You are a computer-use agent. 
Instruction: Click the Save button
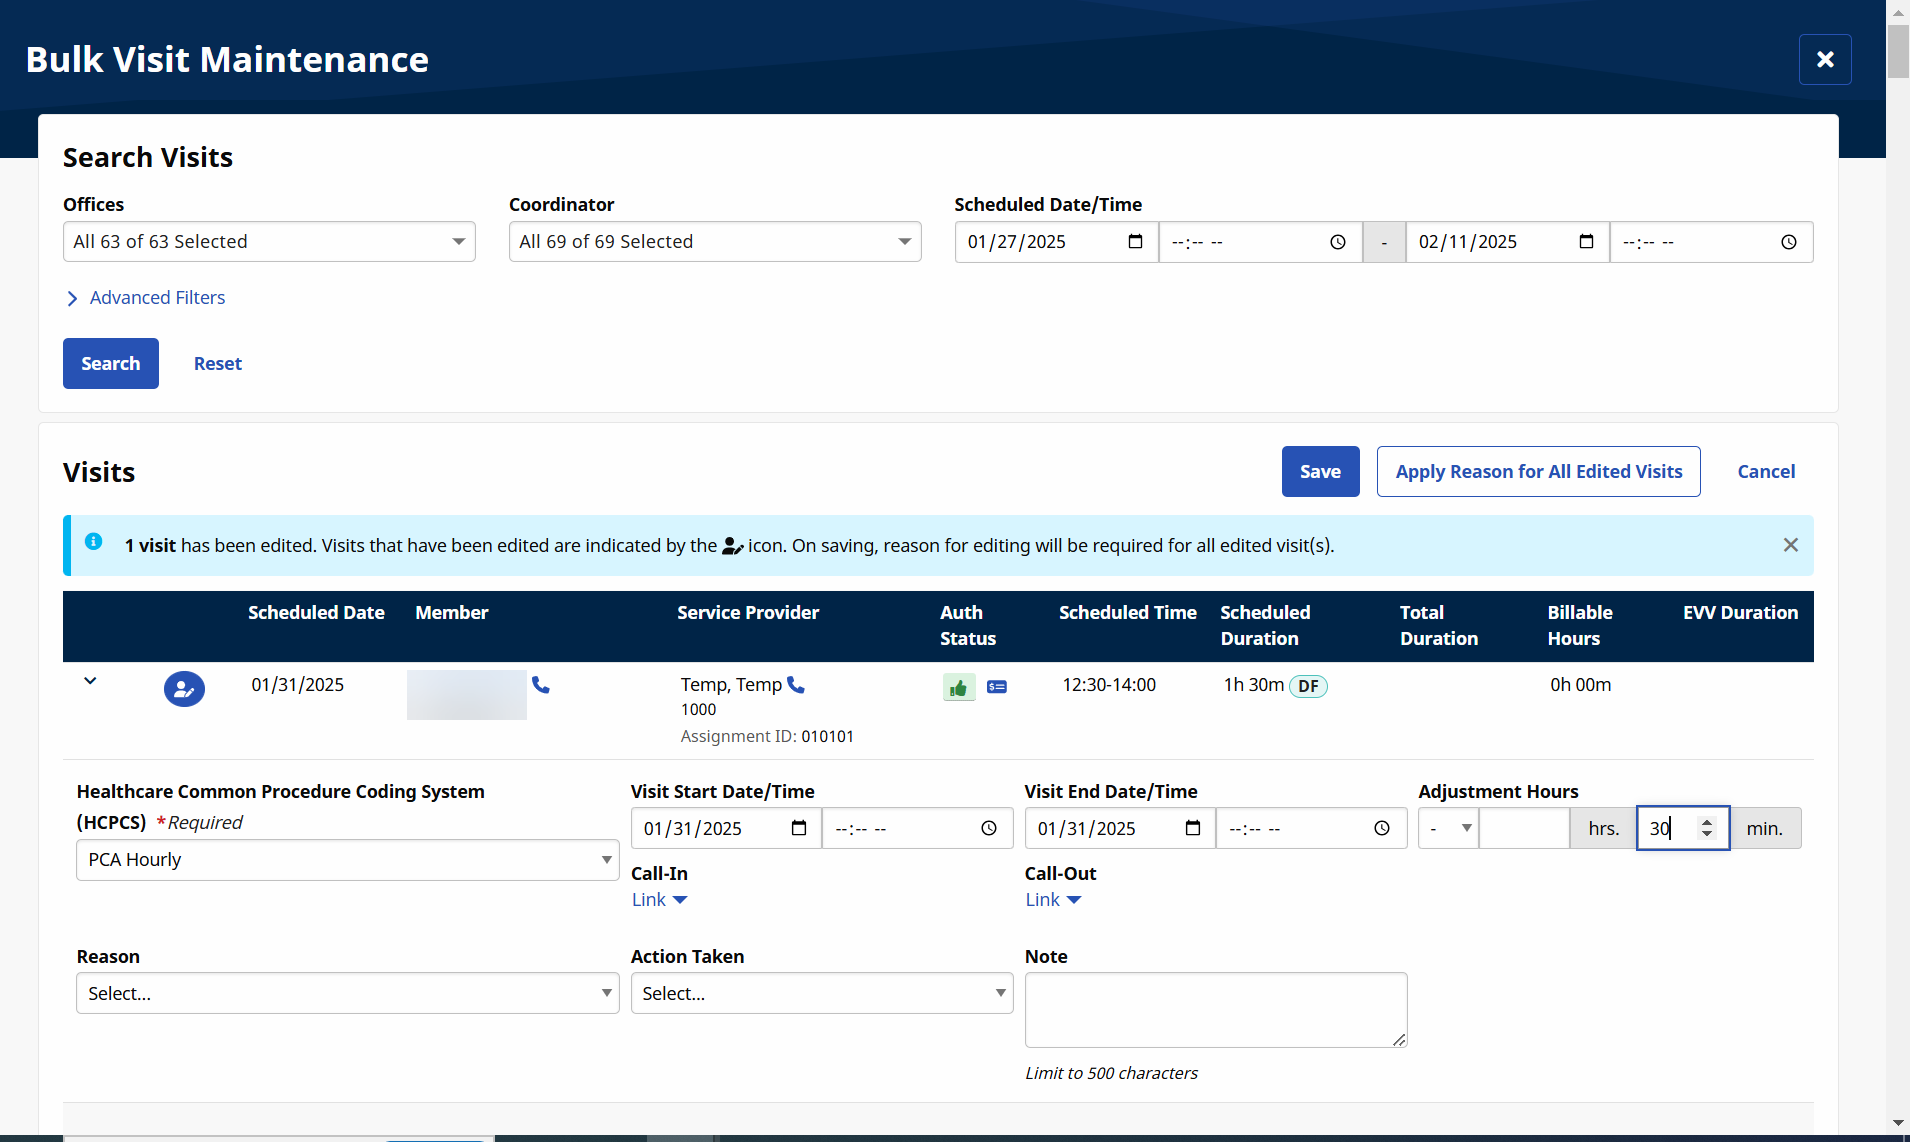coord(1320,472)
